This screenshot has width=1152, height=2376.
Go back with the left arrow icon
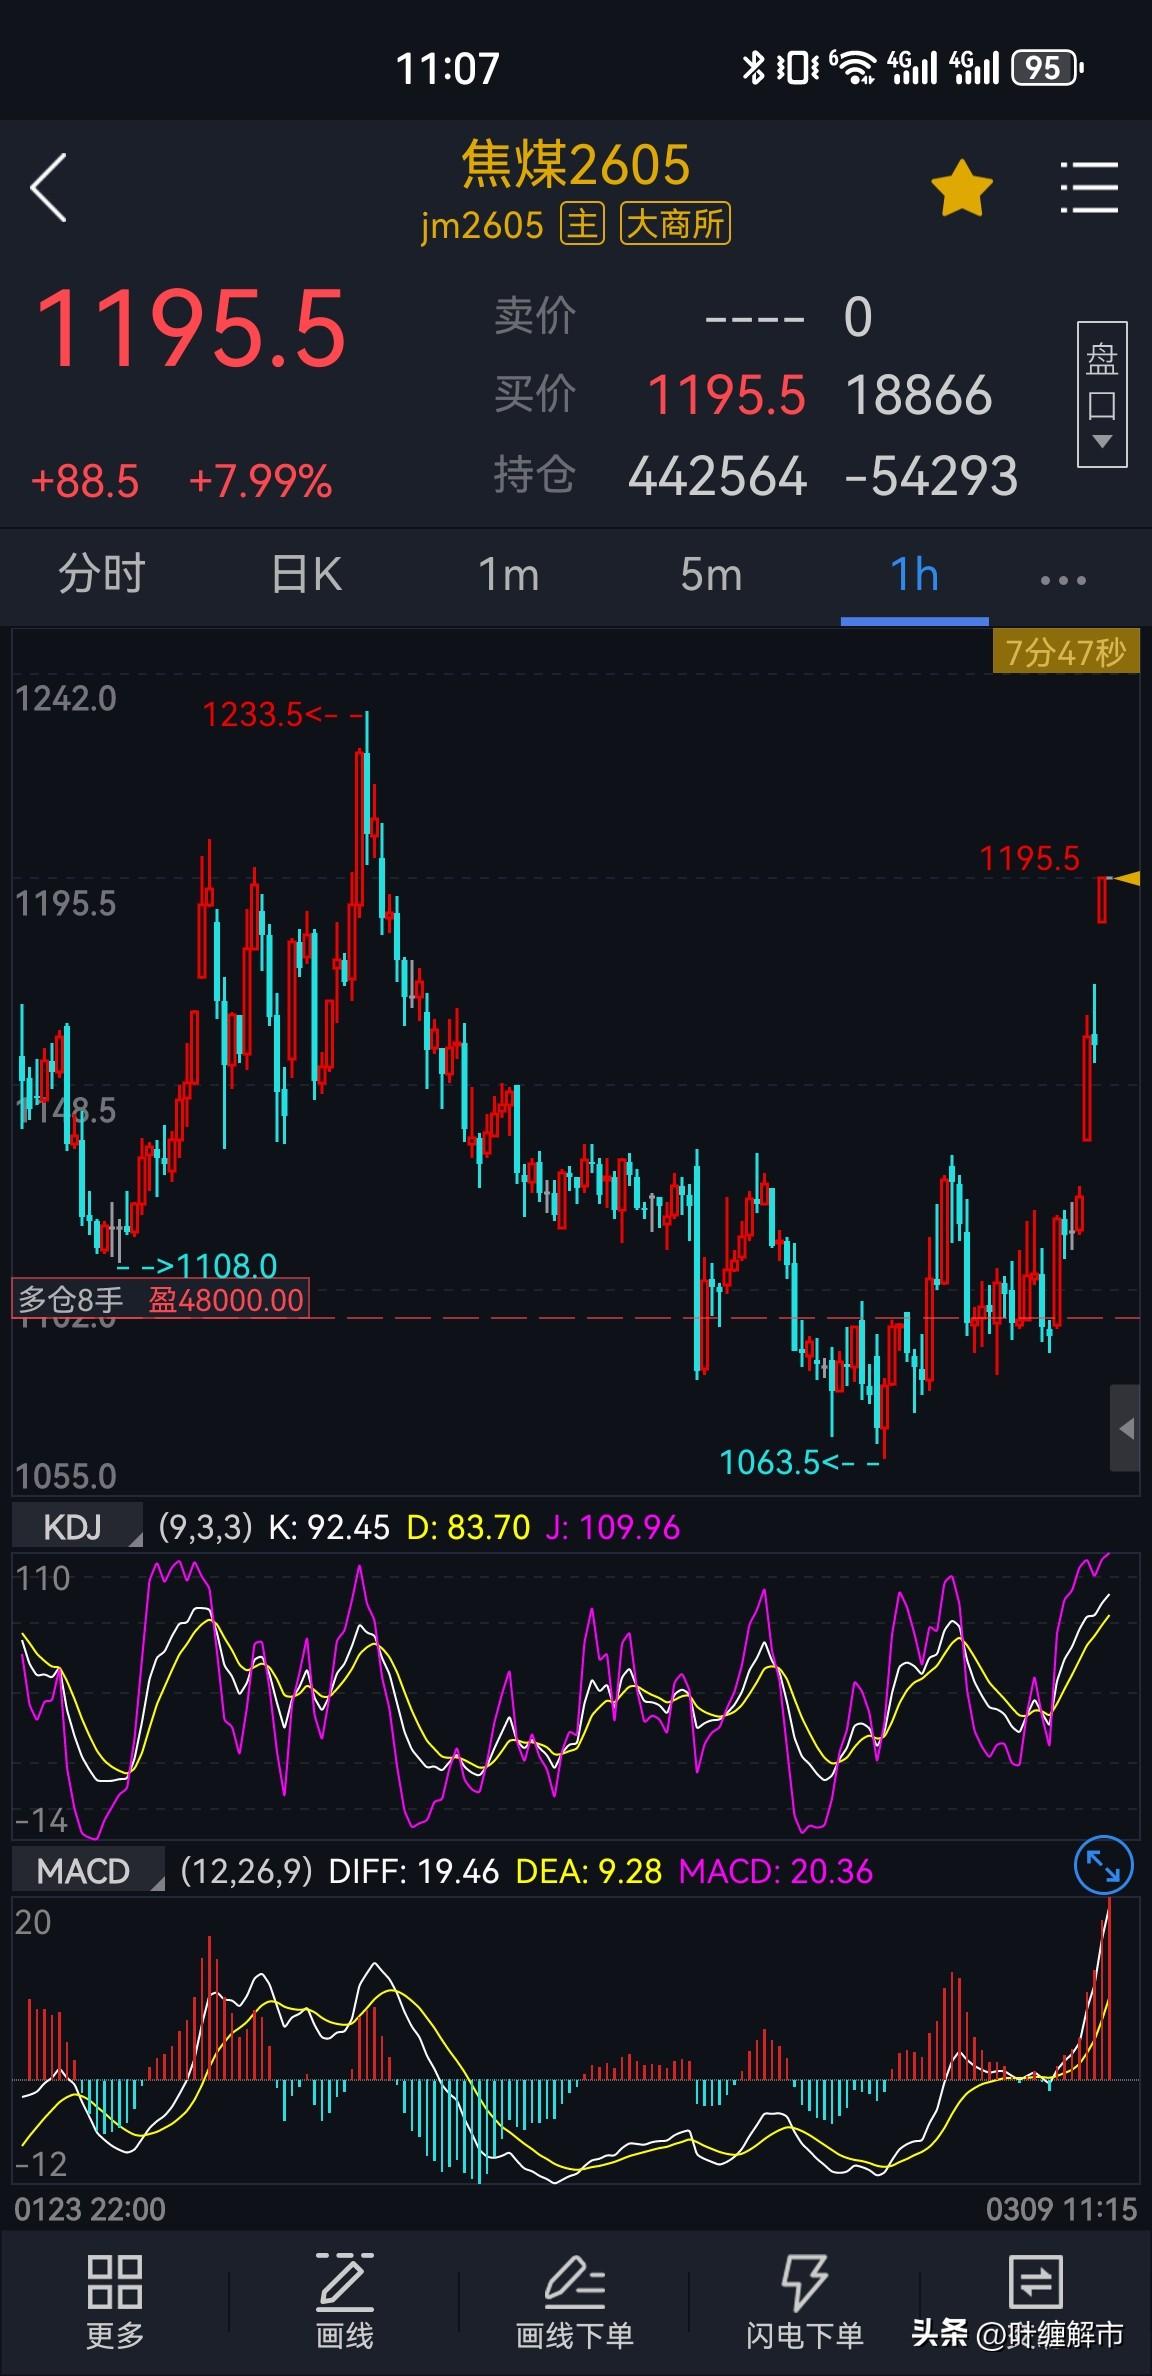pos(48,187)
